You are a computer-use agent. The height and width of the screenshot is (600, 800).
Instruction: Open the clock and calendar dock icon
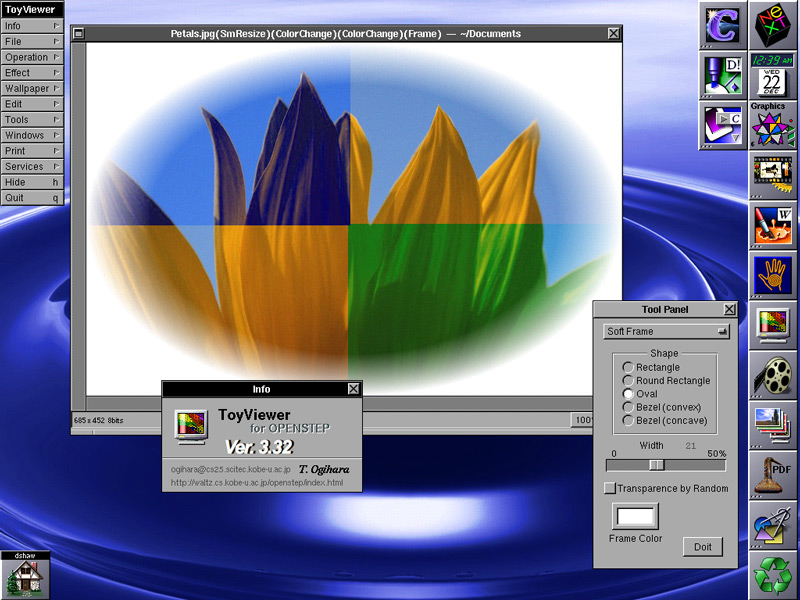pyautogui.click(x=773, y=75)
